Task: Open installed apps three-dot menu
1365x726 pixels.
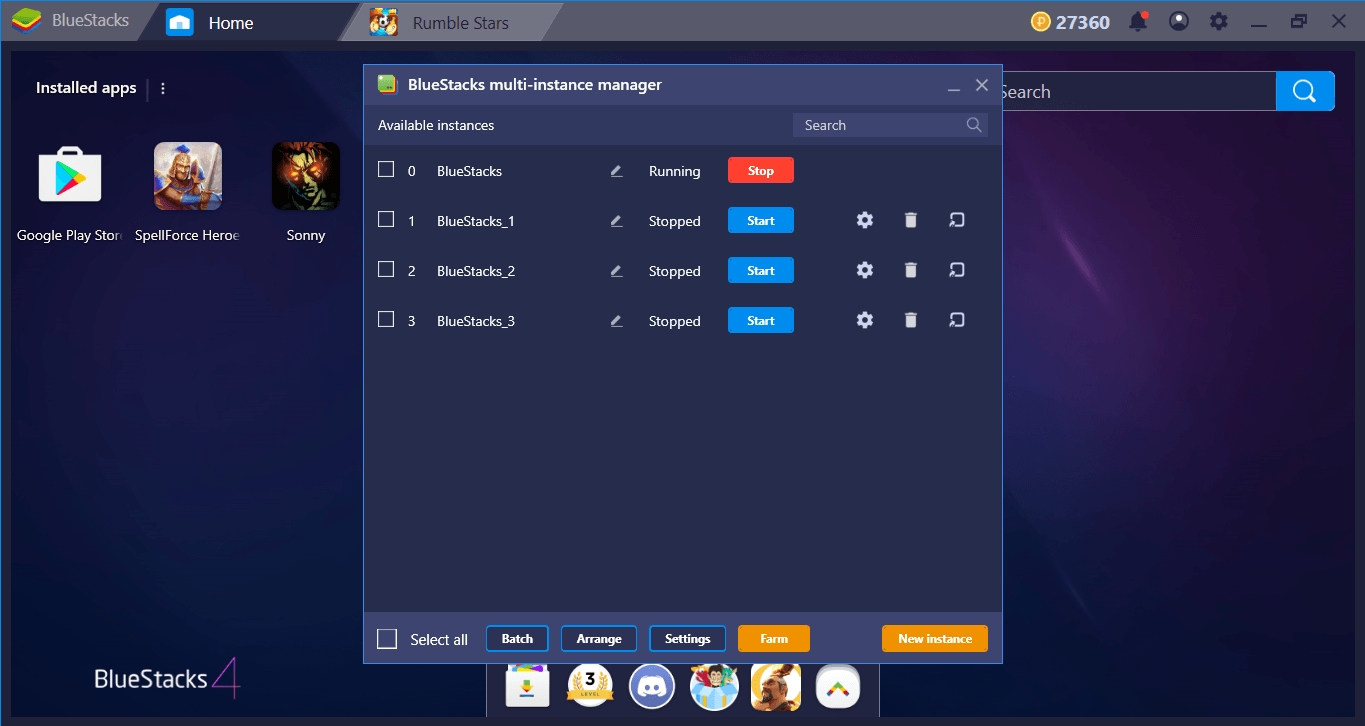Action: click(x=163, y=88)
